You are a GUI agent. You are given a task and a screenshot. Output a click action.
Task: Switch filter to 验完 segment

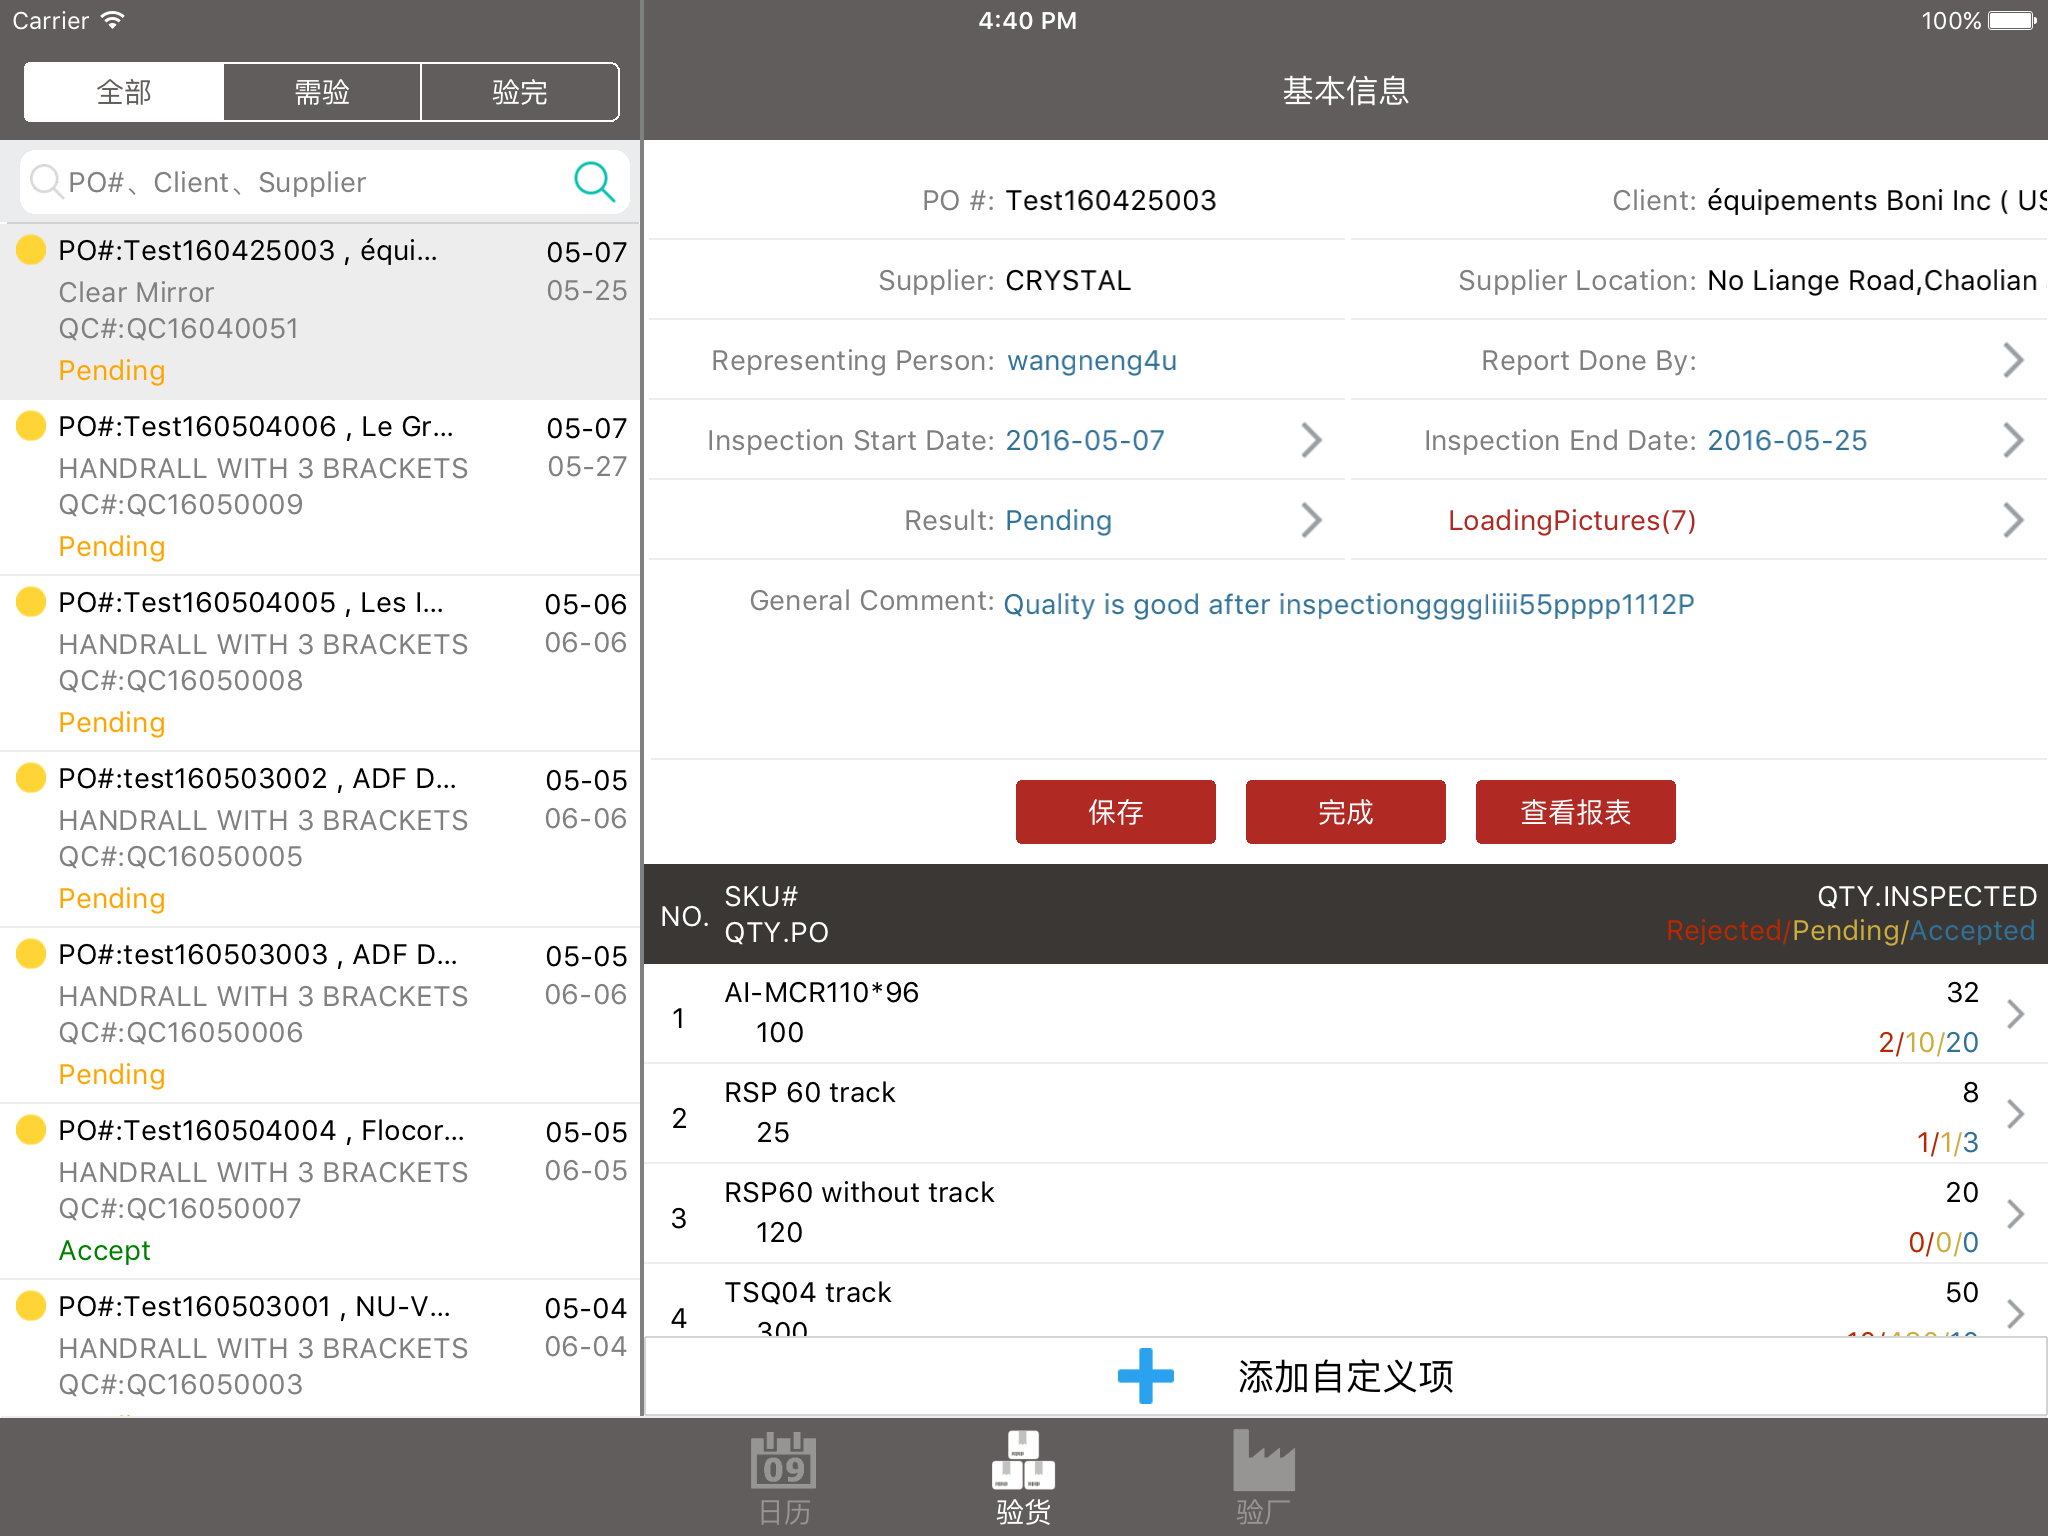[x=520, y=92]
